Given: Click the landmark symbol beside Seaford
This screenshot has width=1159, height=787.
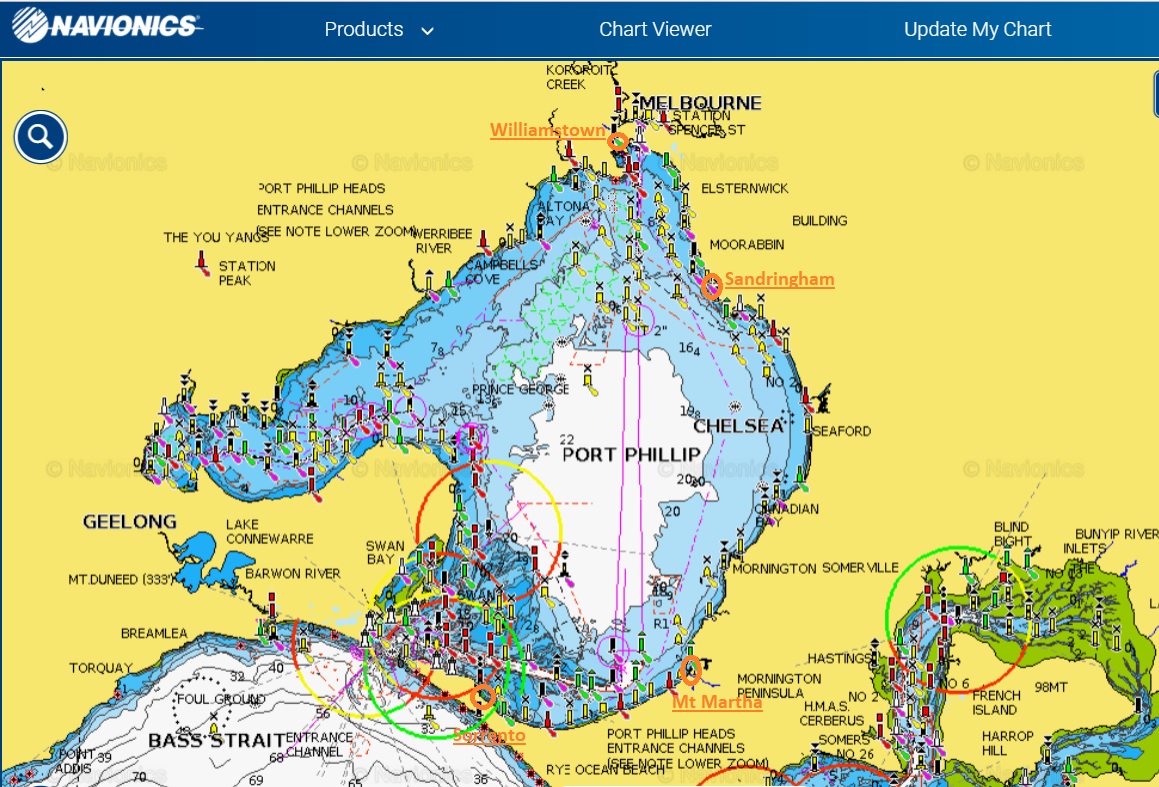Looking at the screenshot, I should [822, 402].
